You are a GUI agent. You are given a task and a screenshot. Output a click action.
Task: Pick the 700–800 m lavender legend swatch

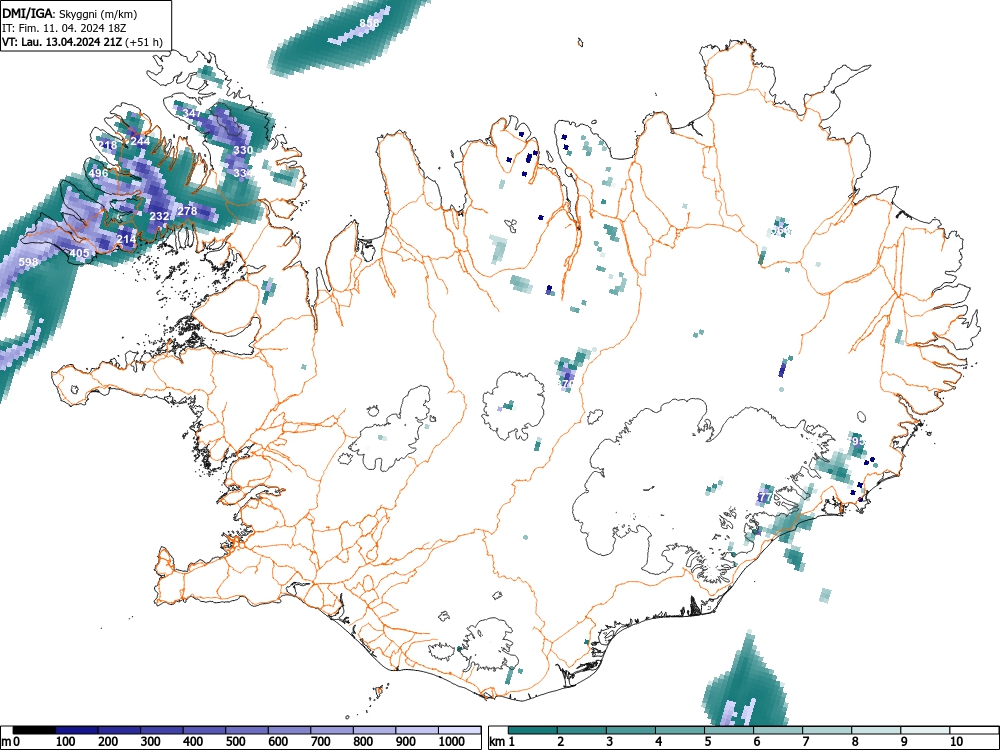332,730
